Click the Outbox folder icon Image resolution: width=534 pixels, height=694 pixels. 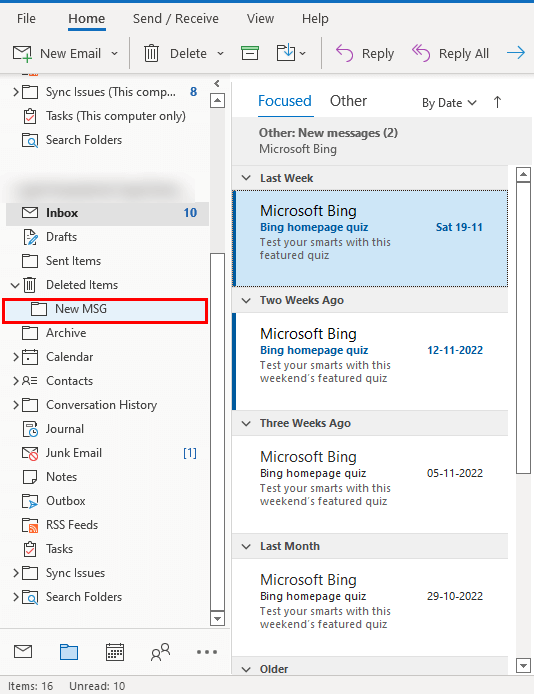click(30, 501)
